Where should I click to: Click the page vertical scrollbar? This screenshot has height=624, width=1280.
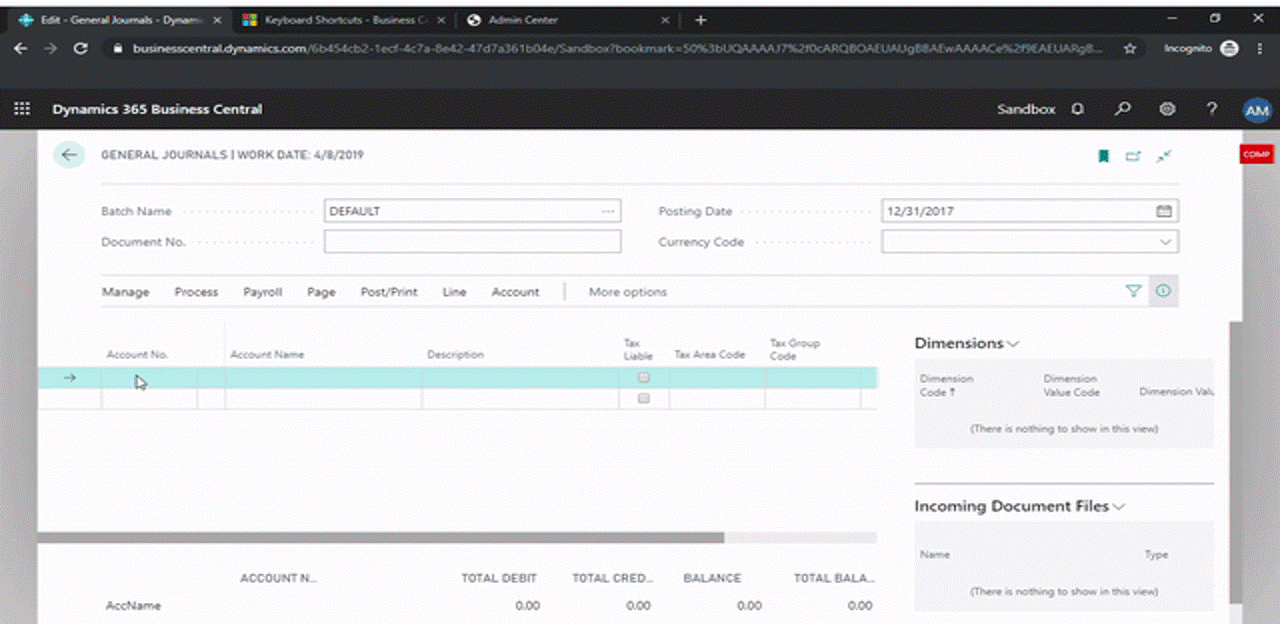1236,460
